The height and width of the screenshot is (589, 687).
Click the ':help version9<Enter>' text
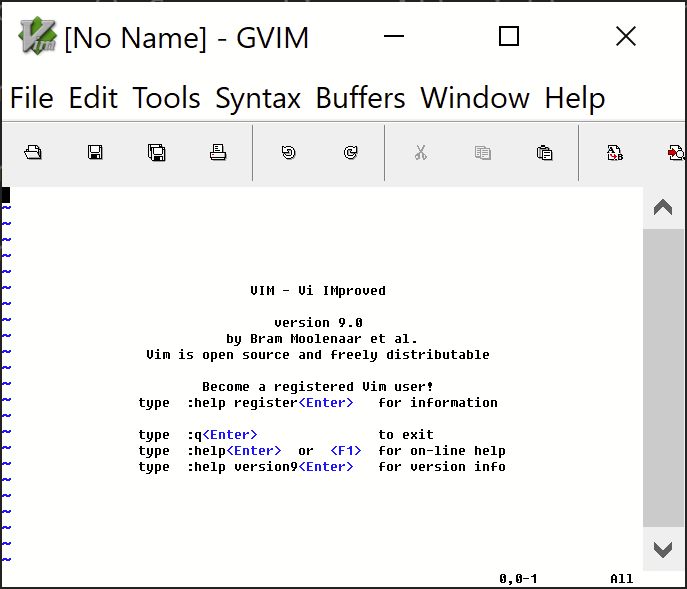click(270, 467)
